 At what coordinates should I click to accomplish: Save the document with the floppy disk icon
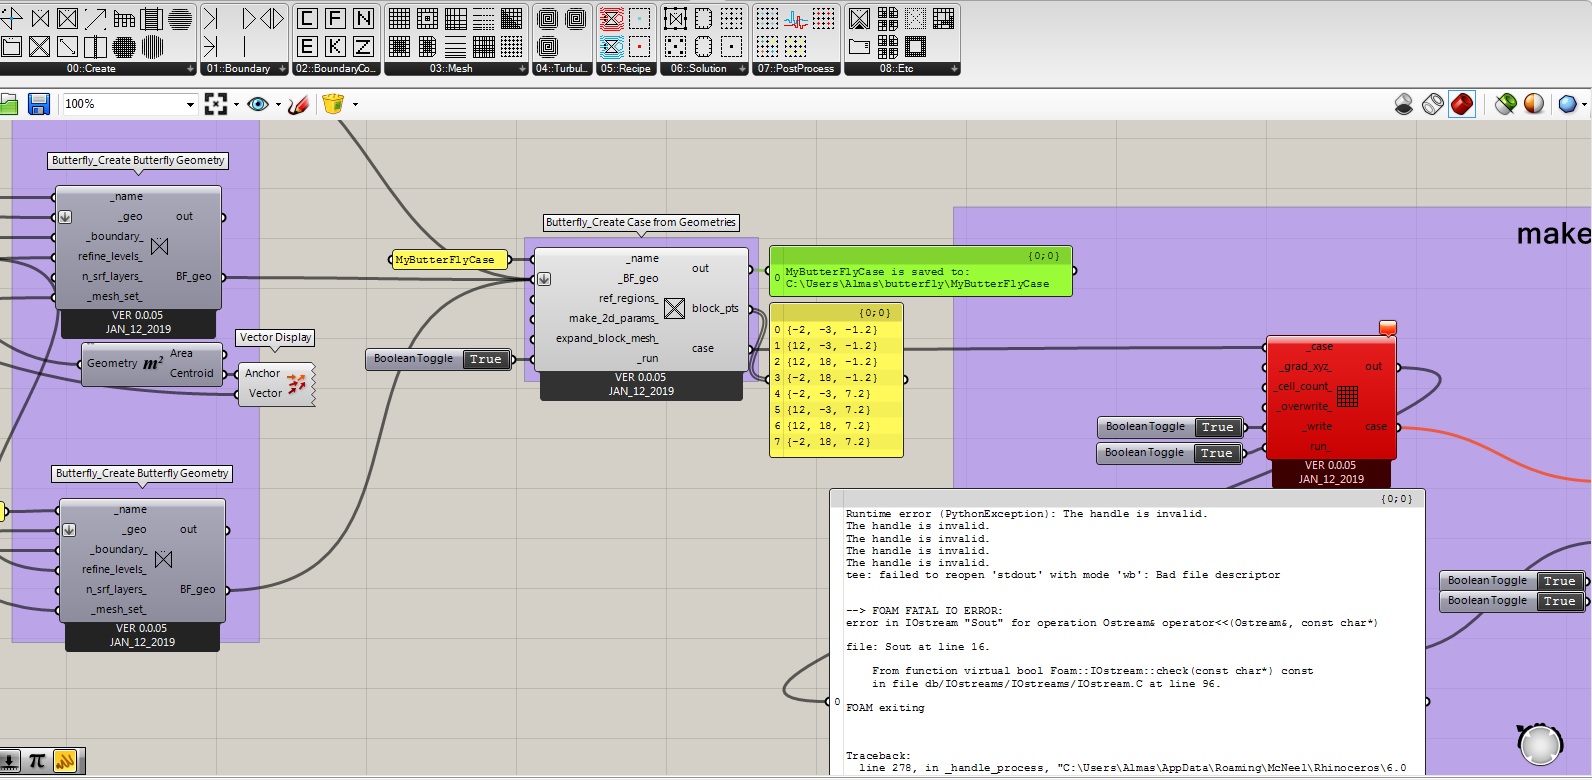click(39, 104)
